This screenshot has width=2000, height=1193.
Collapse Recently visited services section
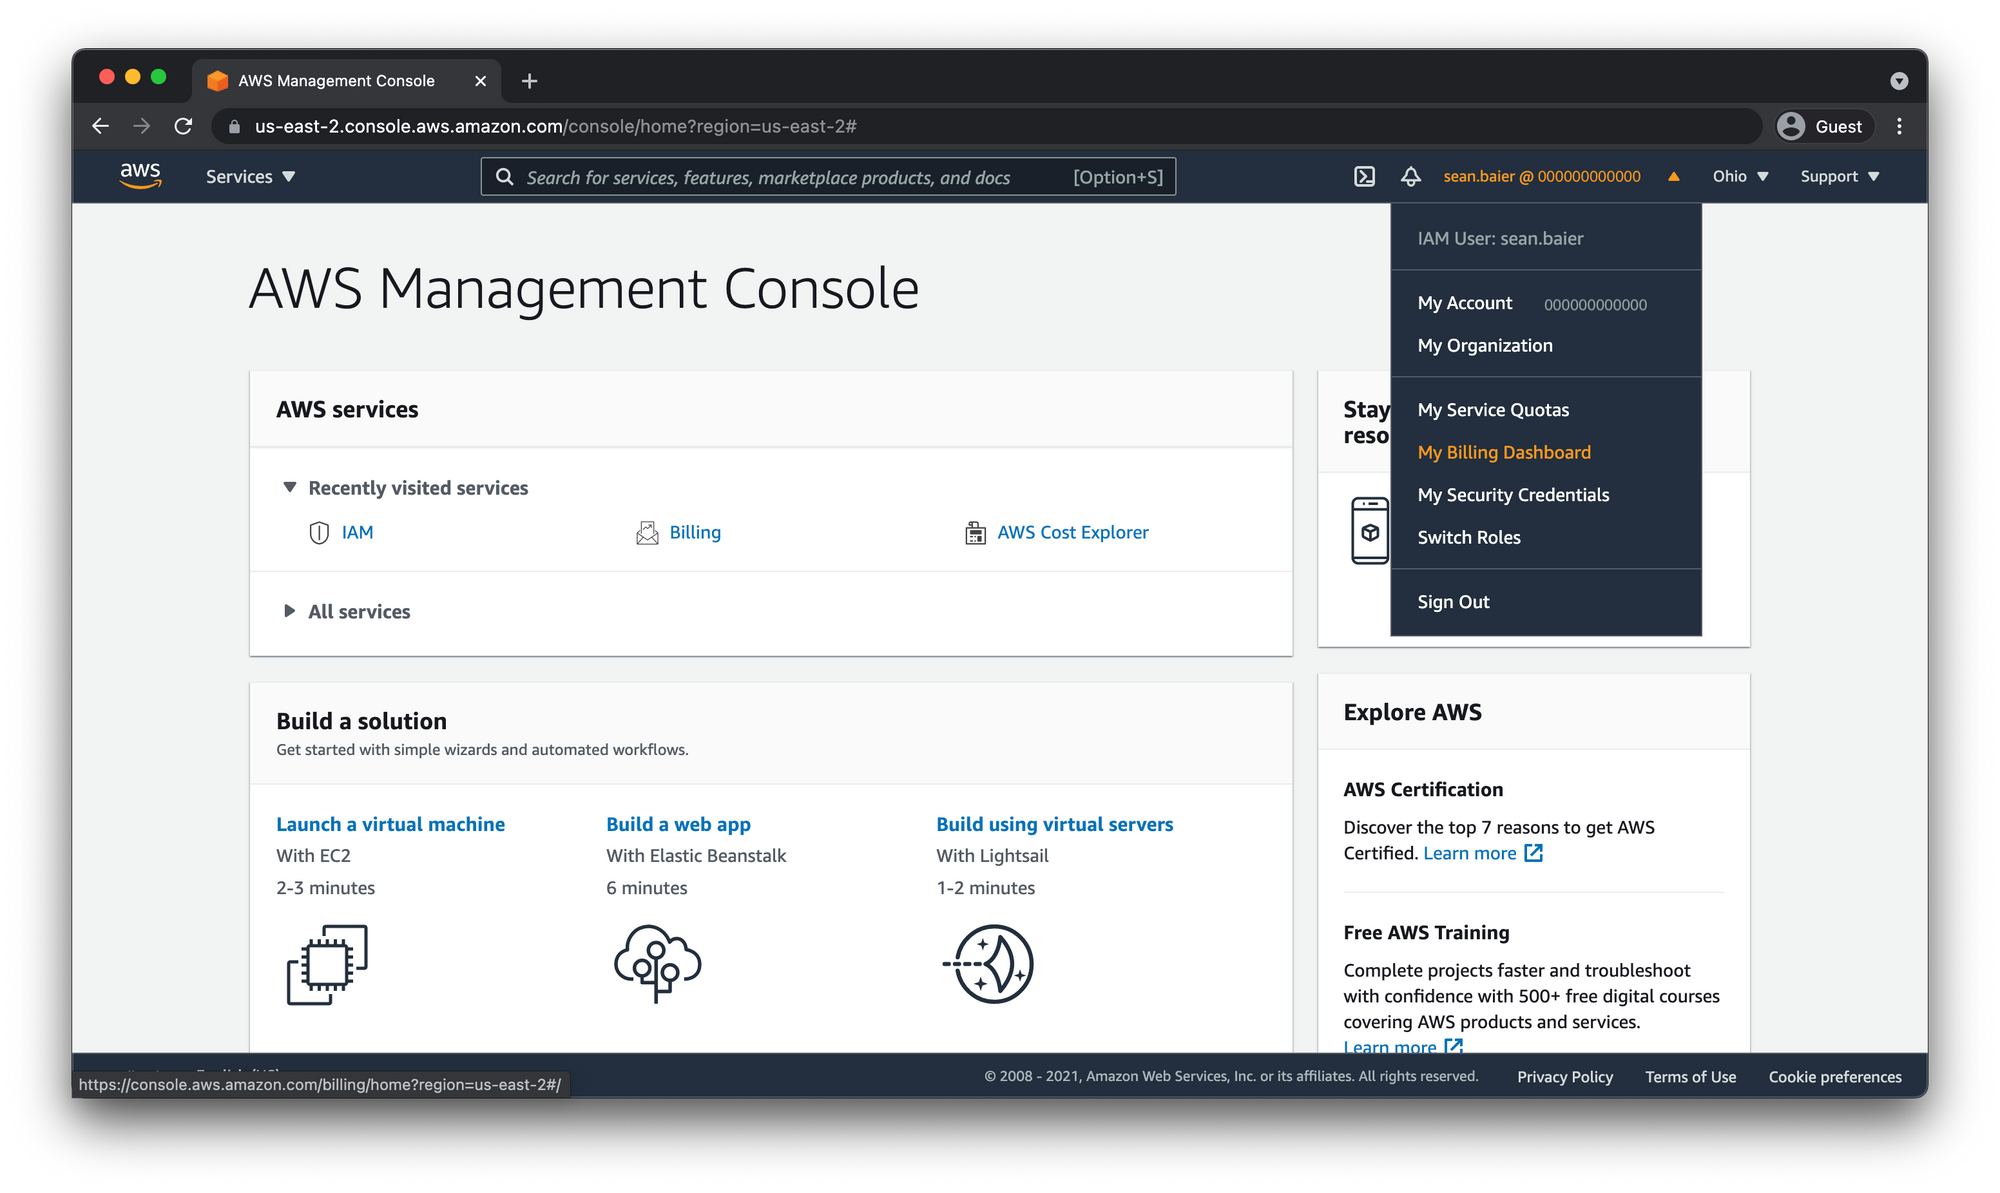point(290,488)
